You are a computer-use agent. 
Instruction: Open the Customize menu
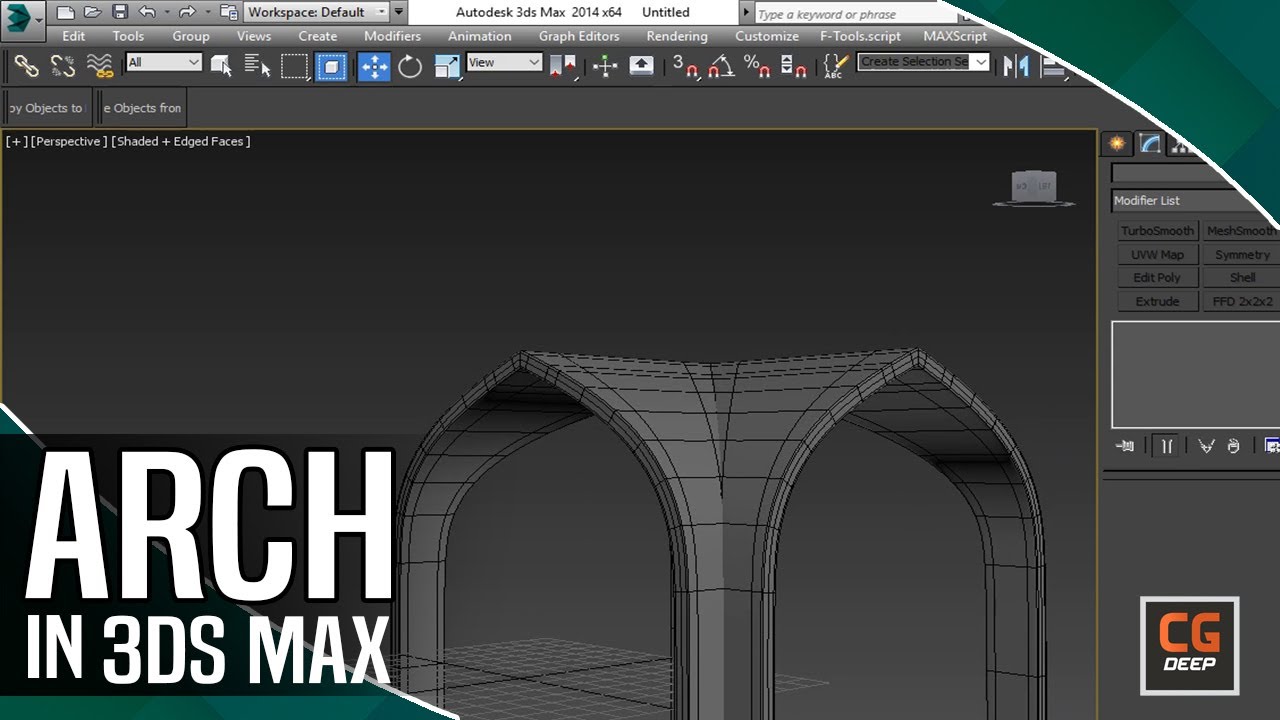(767, 36)
